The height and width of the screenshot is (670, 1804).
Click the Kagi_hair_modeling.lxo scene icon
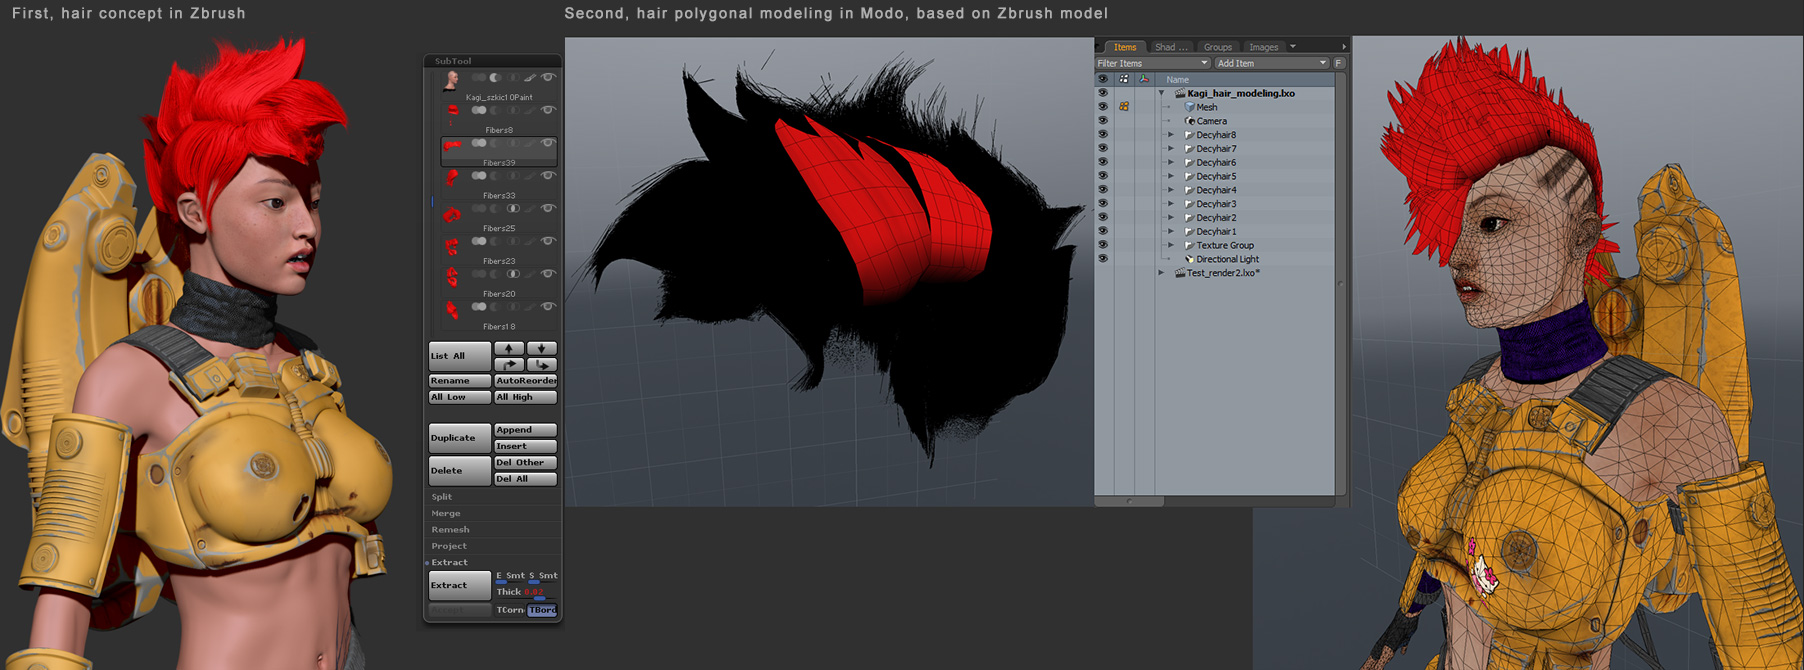1180,93
